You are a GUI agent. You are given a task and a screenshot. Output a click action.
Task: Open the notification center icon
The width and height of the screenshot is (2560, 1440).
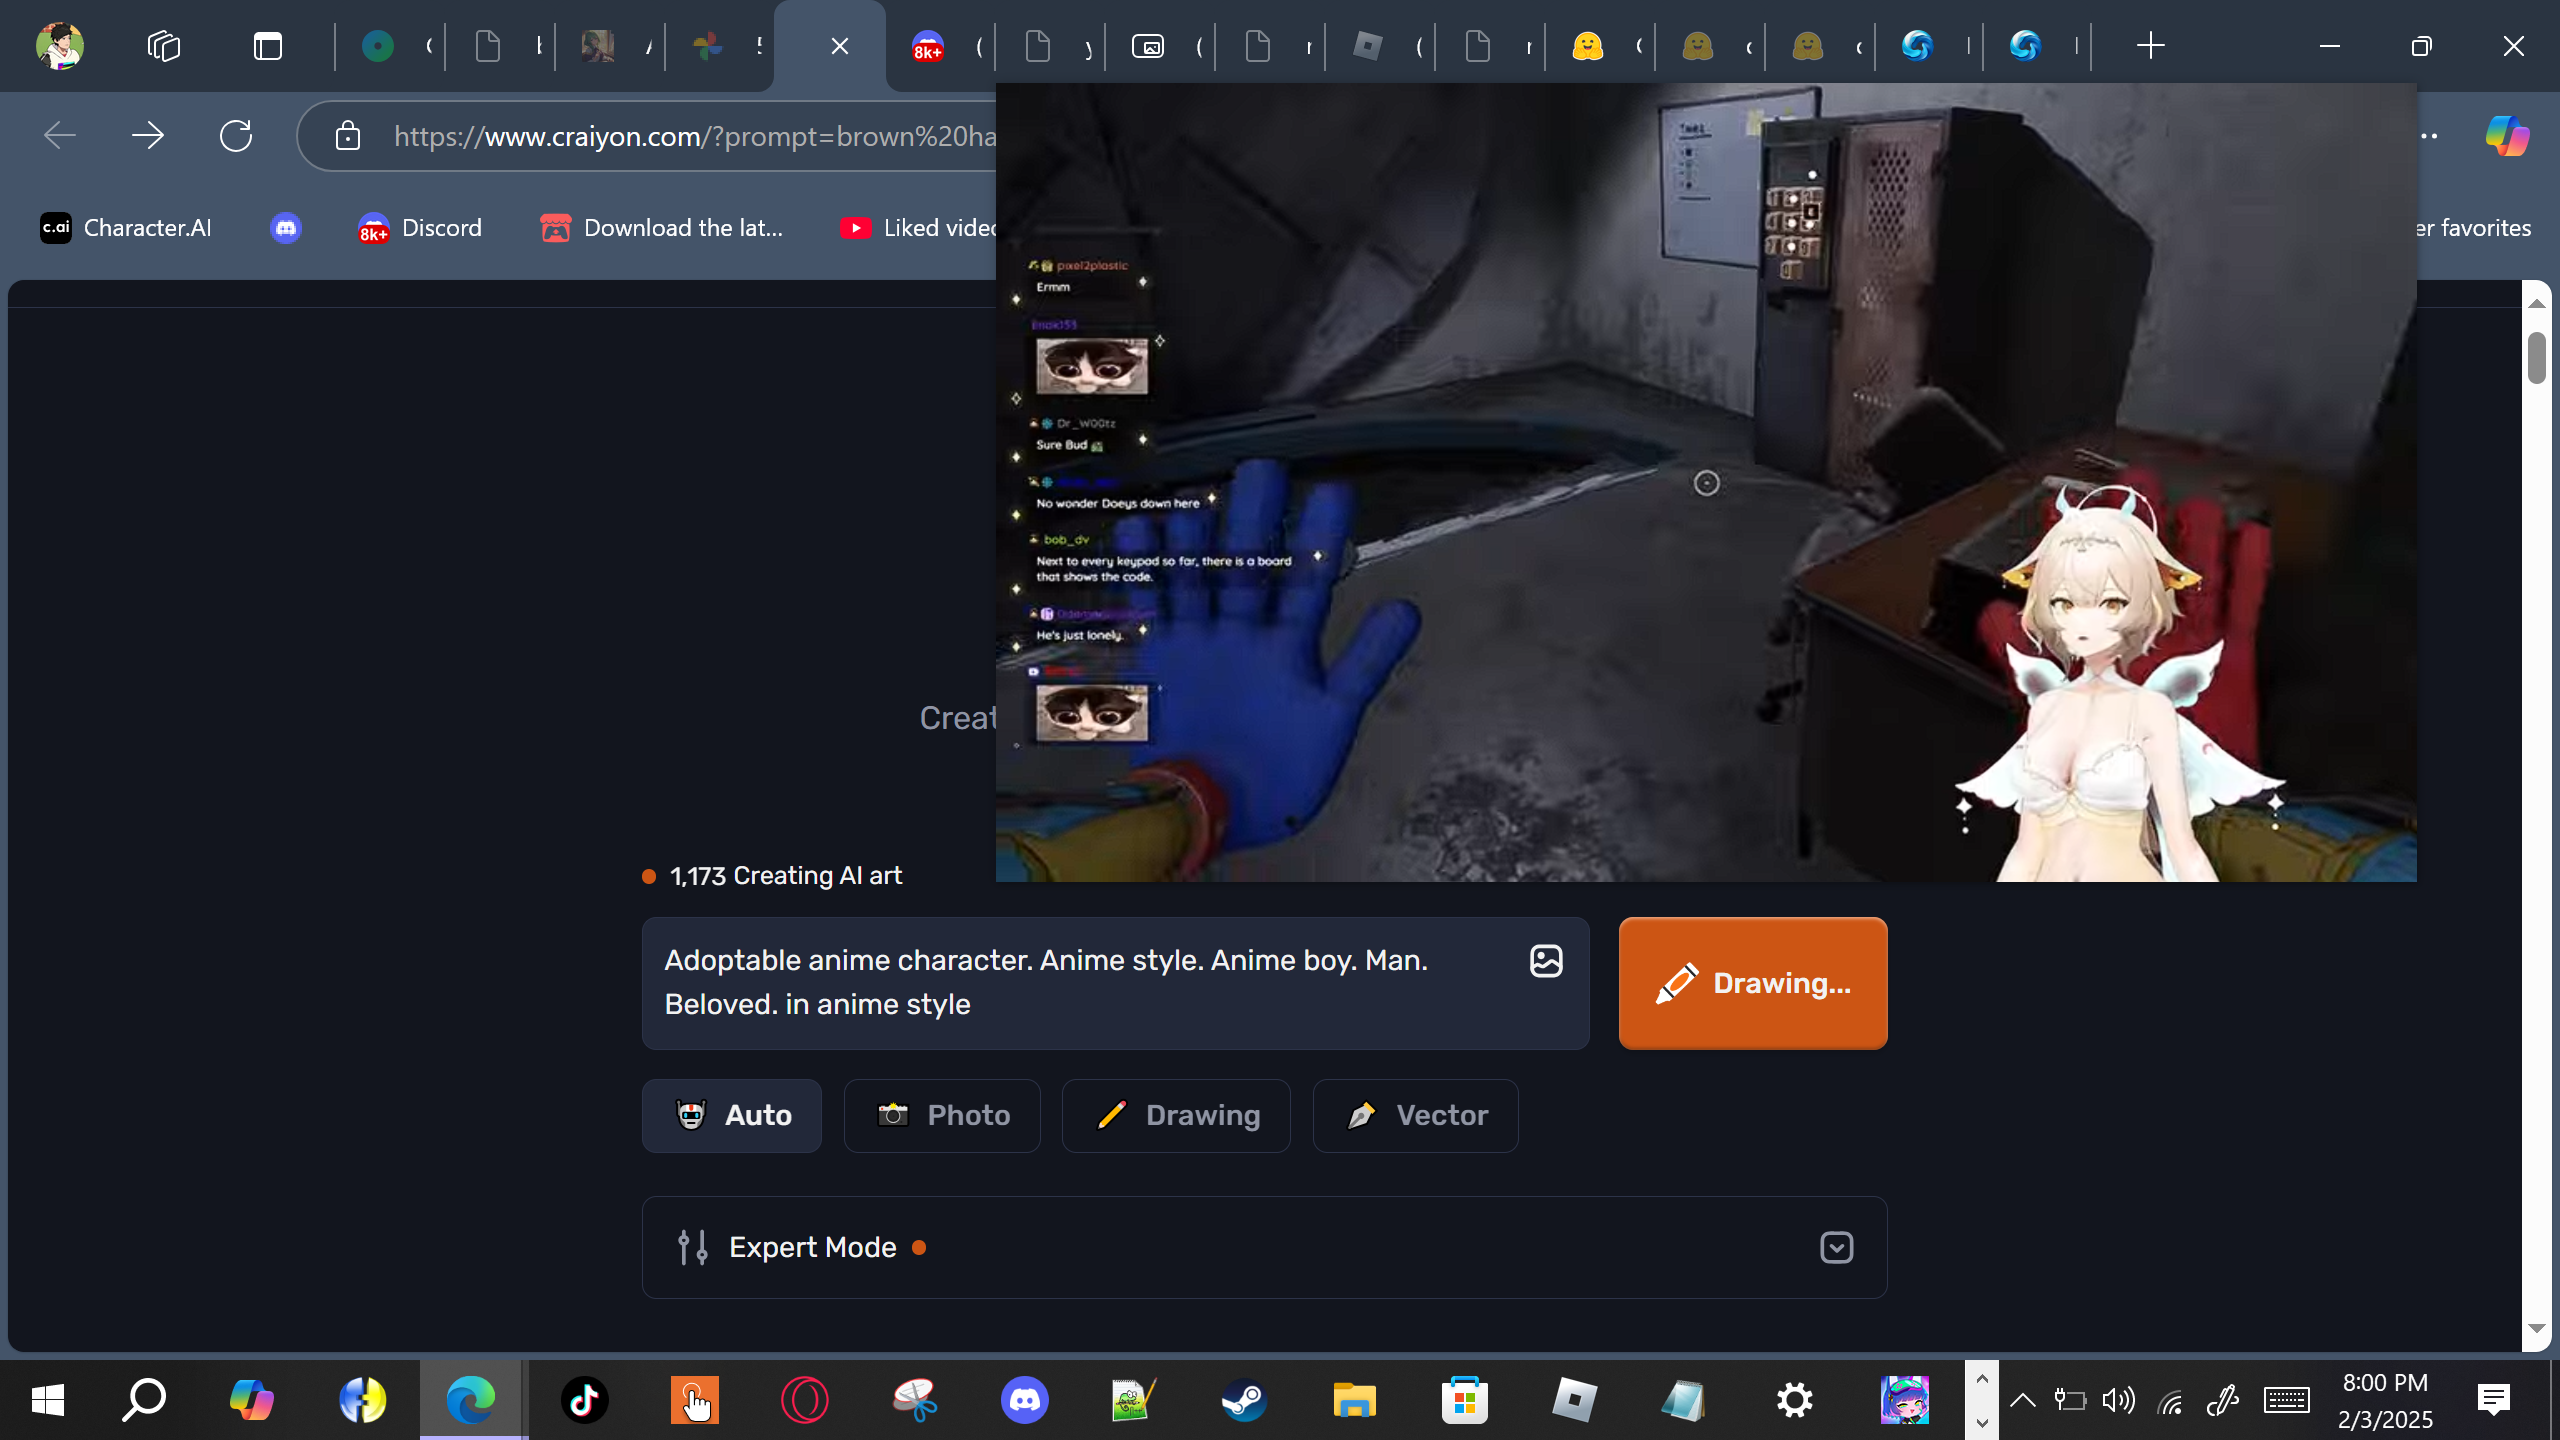[2494, 1400]
